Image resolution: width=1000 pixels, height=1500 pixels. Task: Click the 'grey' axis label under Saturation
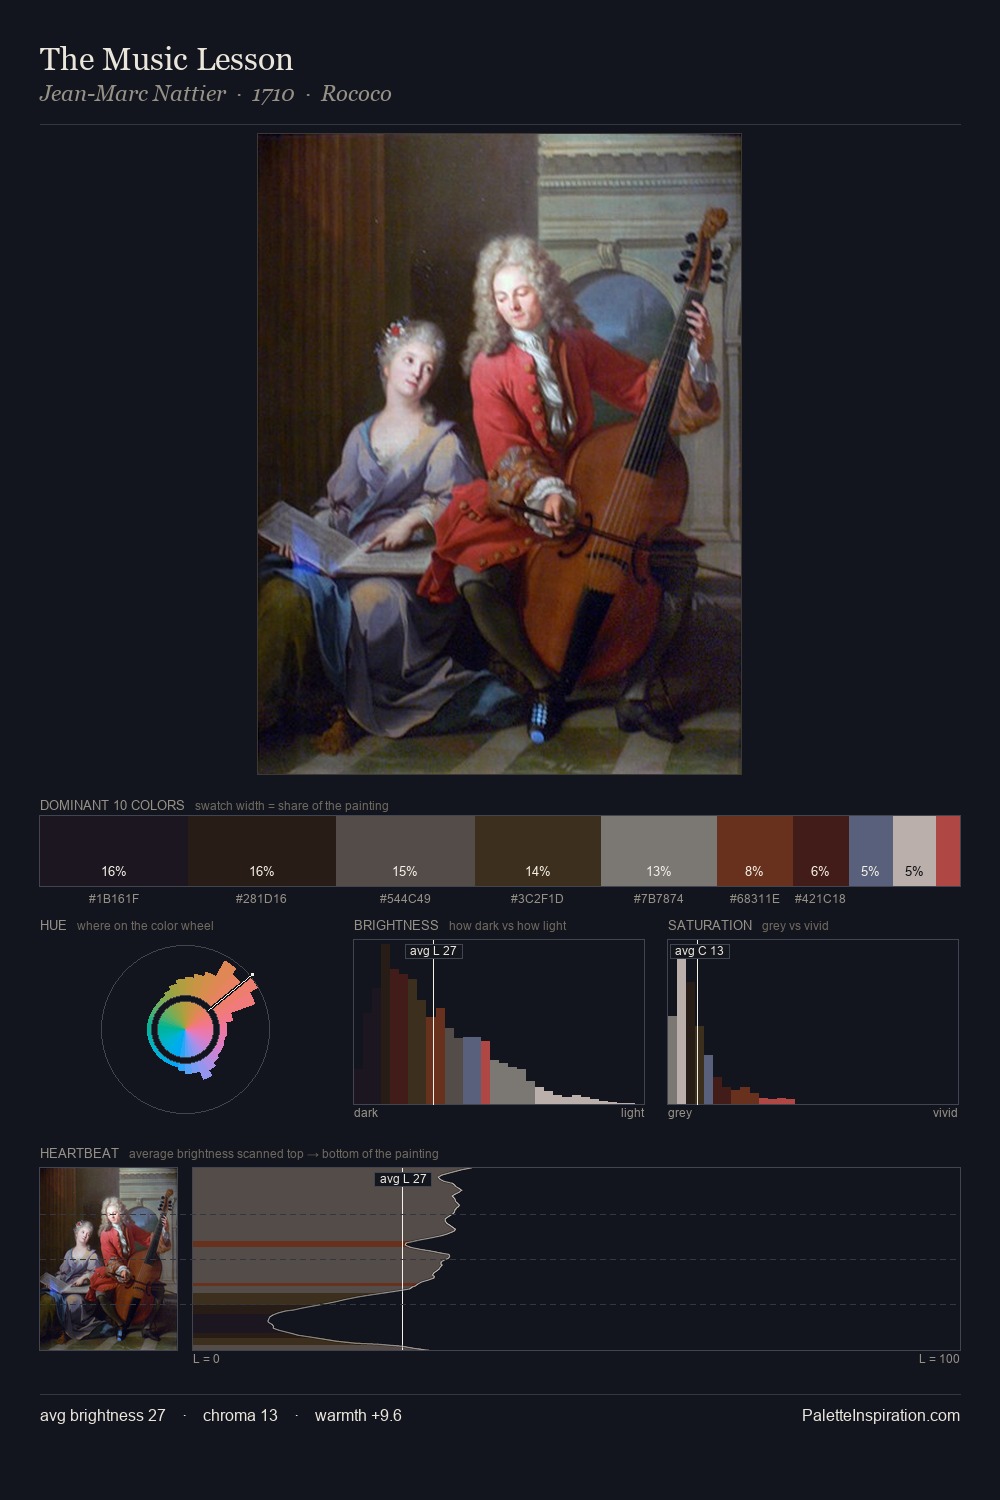click(x=680, y=1113)
